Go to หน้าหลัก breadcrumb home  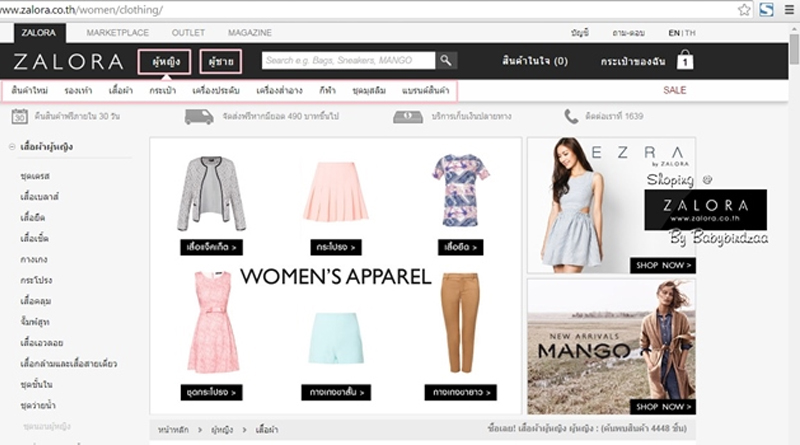tap(173, 430)
